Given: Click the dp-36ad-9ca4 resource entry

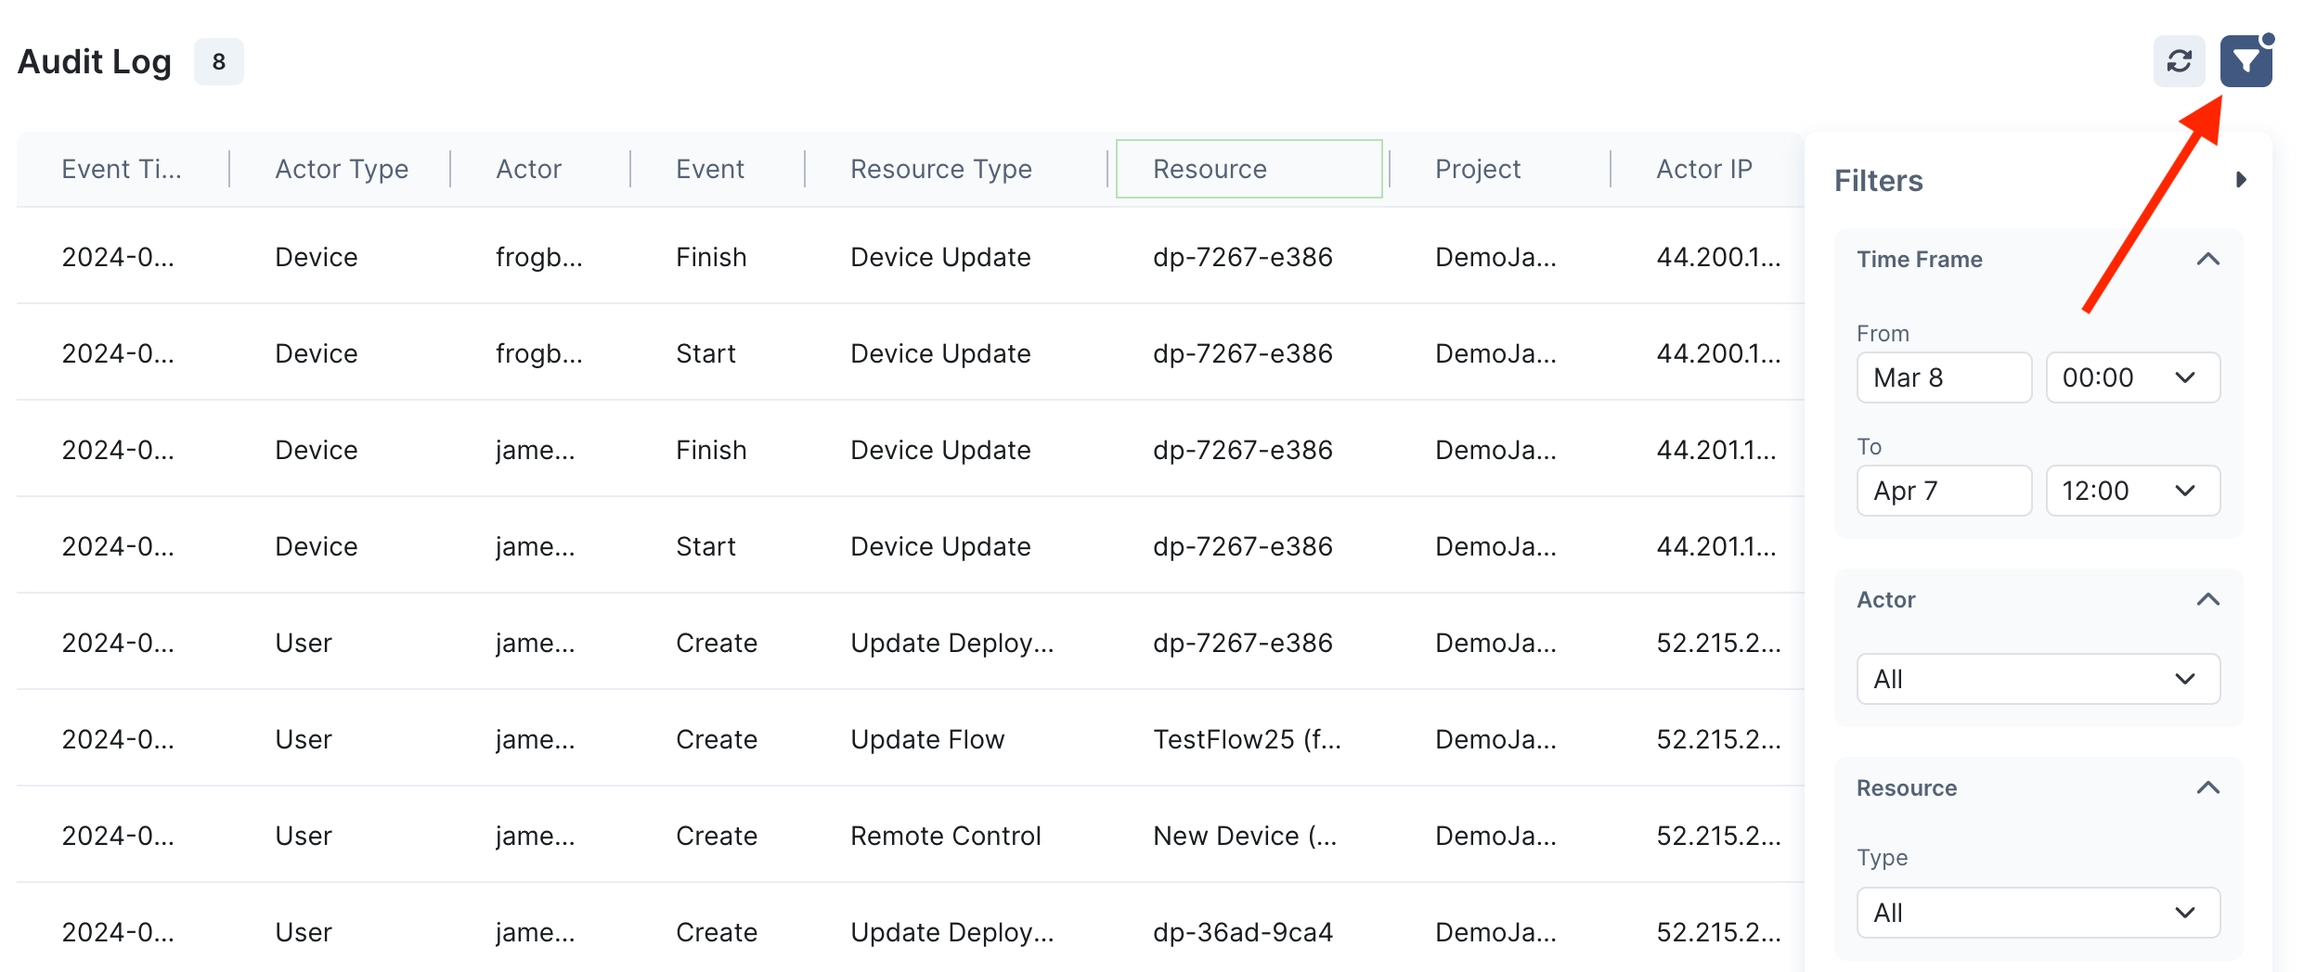Looking at the screenshot, I should (1242, 932).
